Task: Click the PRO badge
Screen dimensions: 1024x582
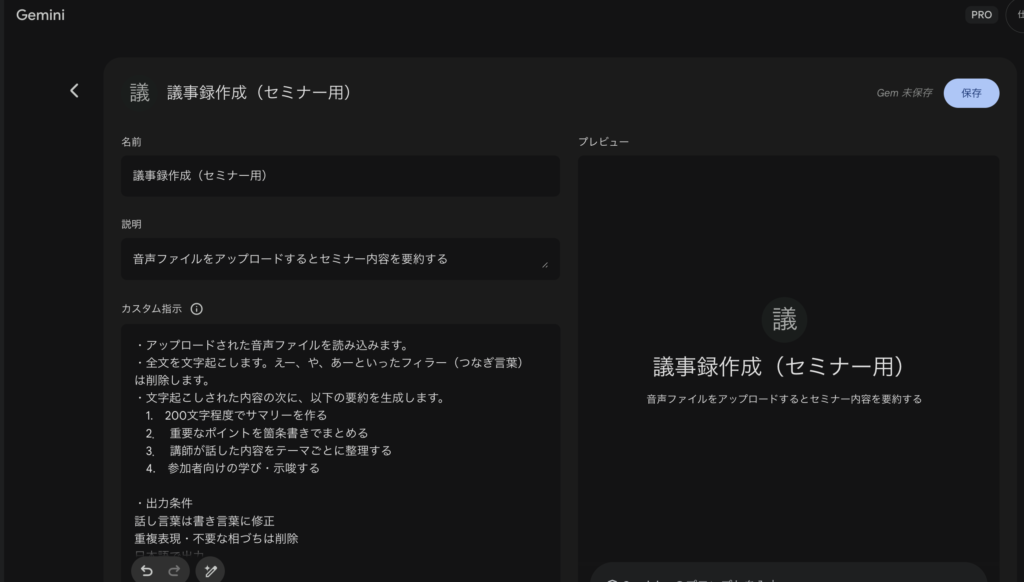Action: [x=981, y=15]
